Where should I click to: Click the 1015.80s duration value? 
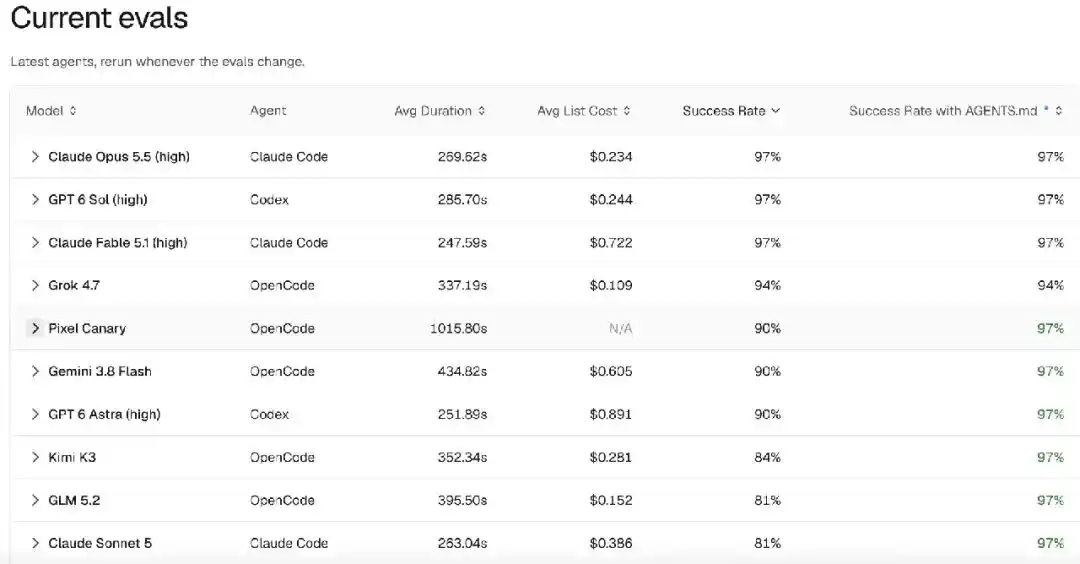pyautogui.click(x=458, y=328)
